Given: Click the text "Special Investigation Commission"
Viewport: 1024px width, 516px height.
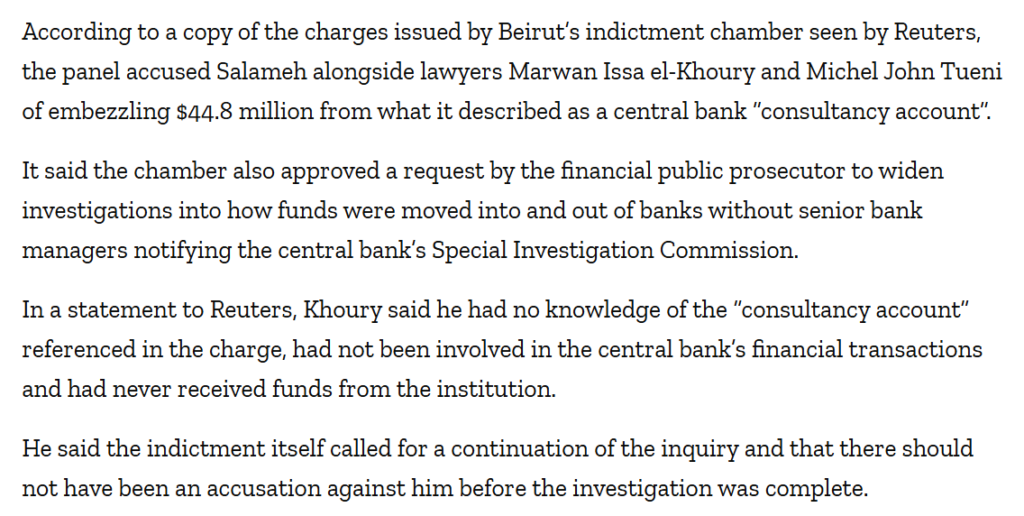Looking at the screenshot, I should coord(615,250).
